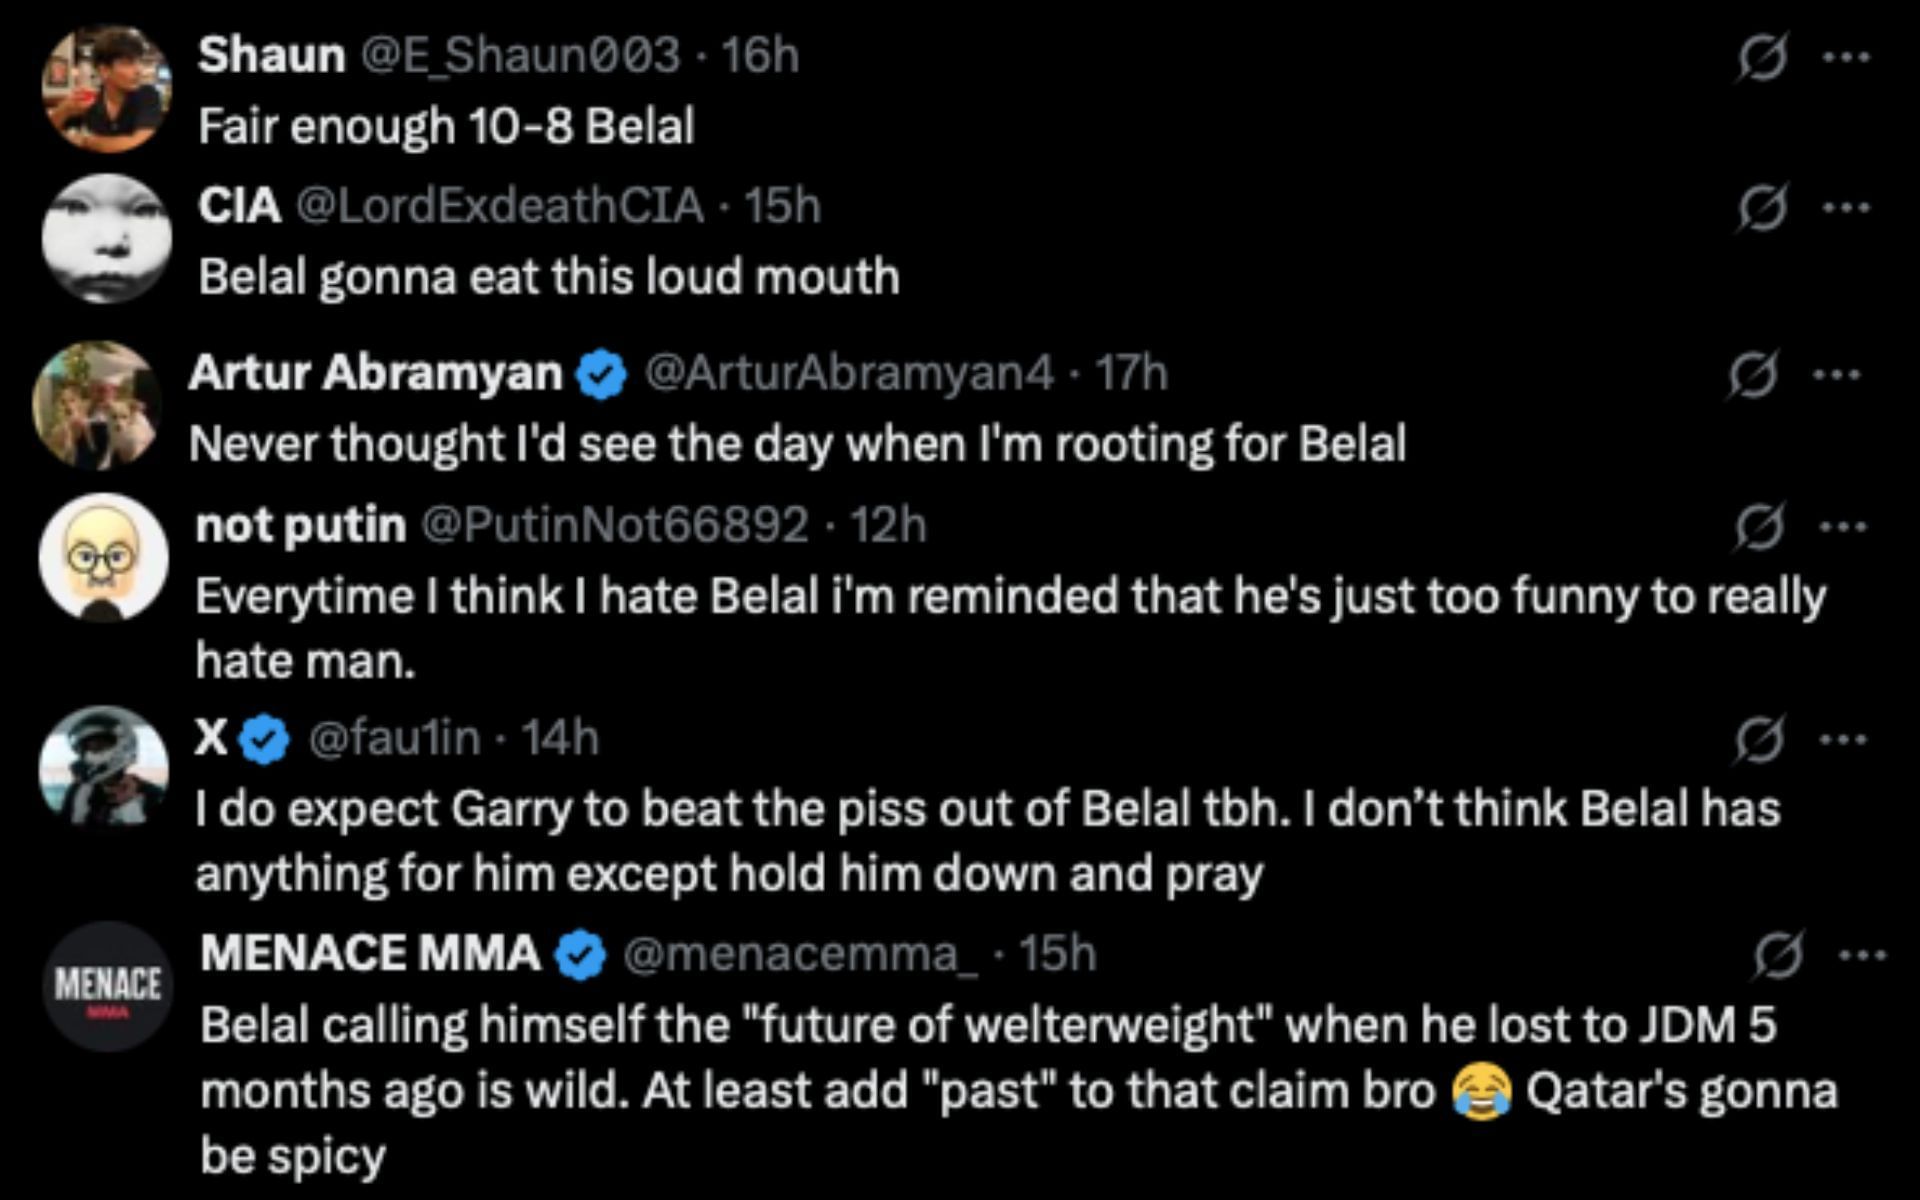Click the Grok icon on MENACE MMA's tweet
The image size is (1920, 1200).
coord(1779,956)
